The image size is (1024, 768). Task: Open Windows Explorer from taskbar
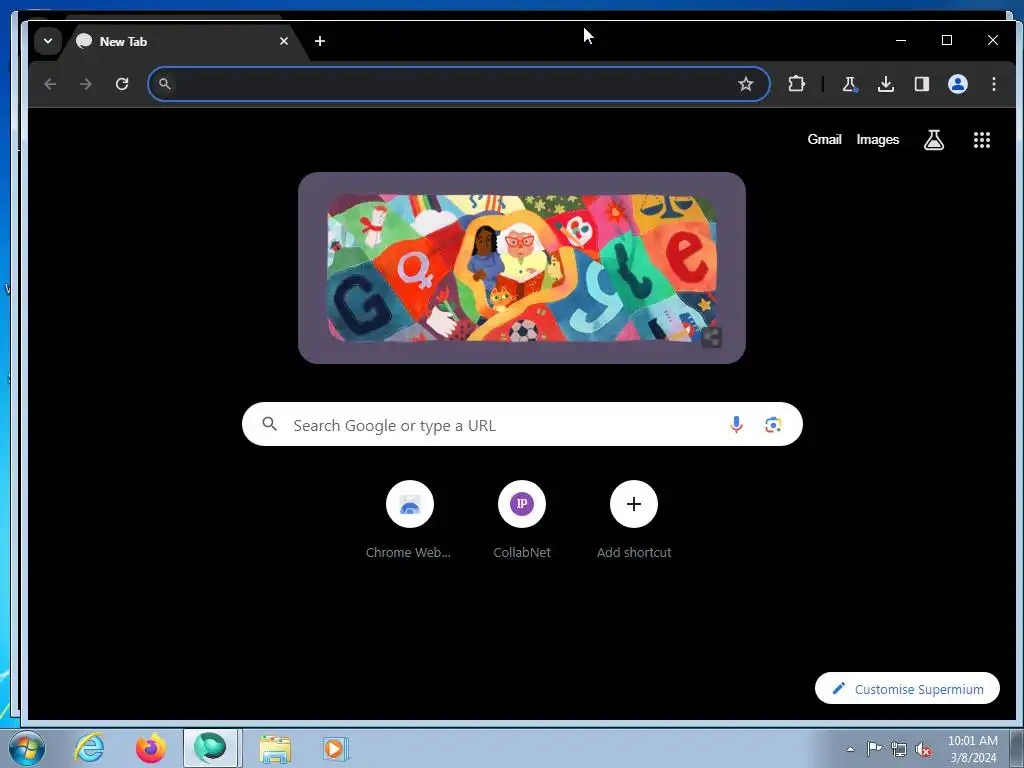[275, 748]
